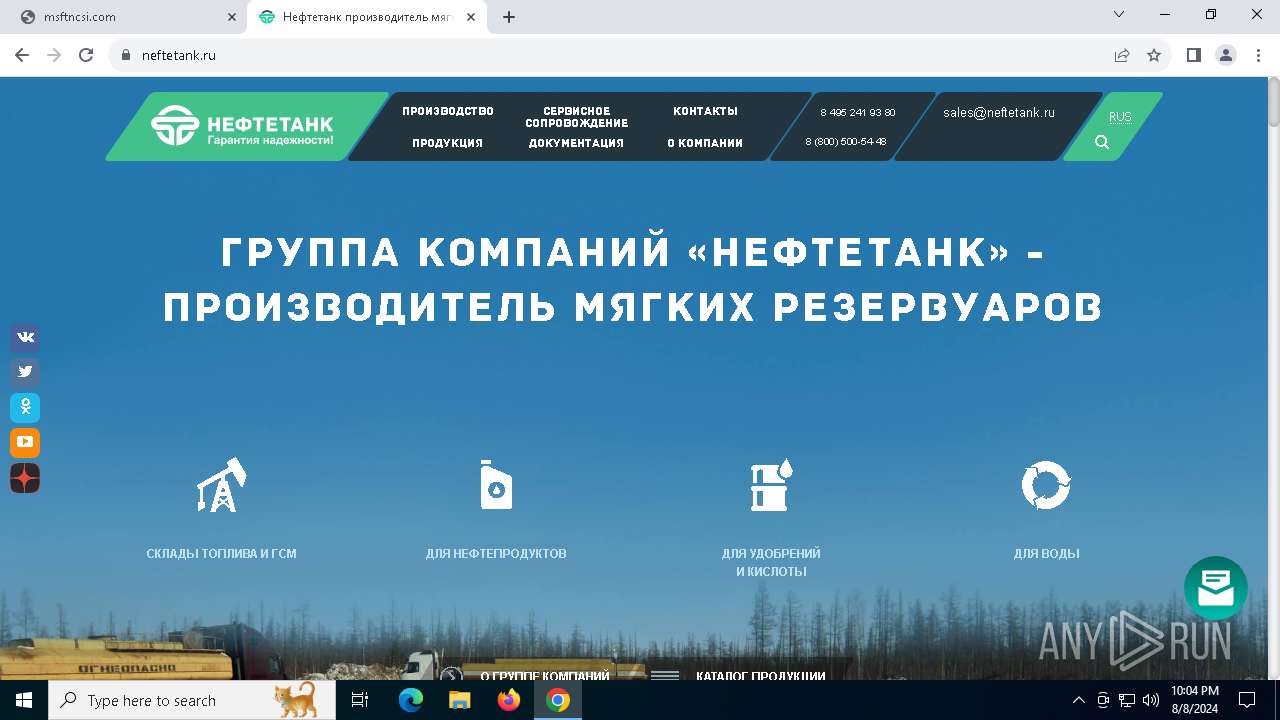1280x720 pixels.
Task: Open the YouTube channel icon
Action: tap(25, 442)
